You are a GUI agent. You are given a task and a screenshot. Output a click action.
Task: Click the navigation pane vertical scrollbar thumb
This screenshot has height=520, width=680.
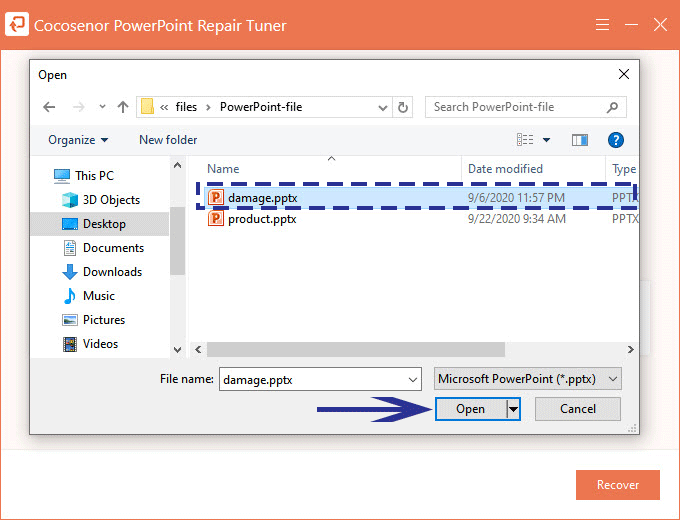click(177, 241)
